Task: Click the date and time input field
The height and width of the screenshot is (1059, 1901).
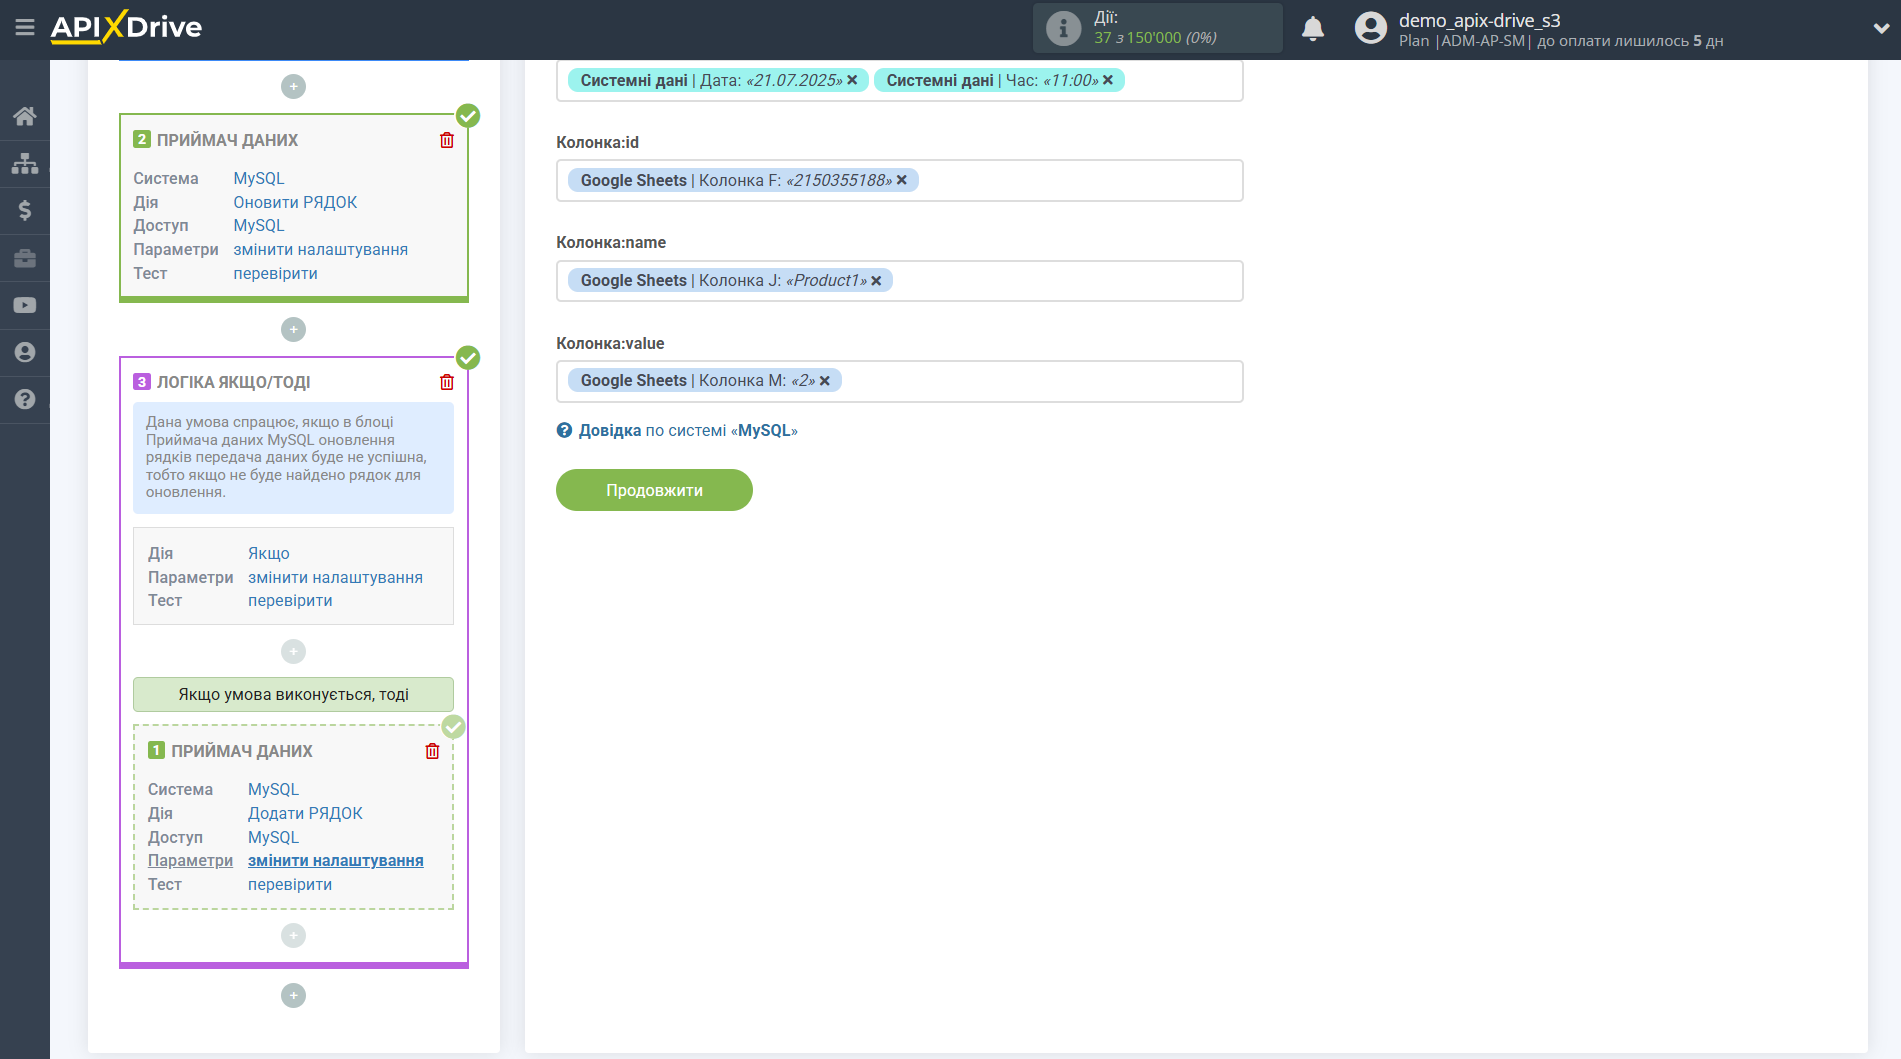Action: tap(899, 80)
